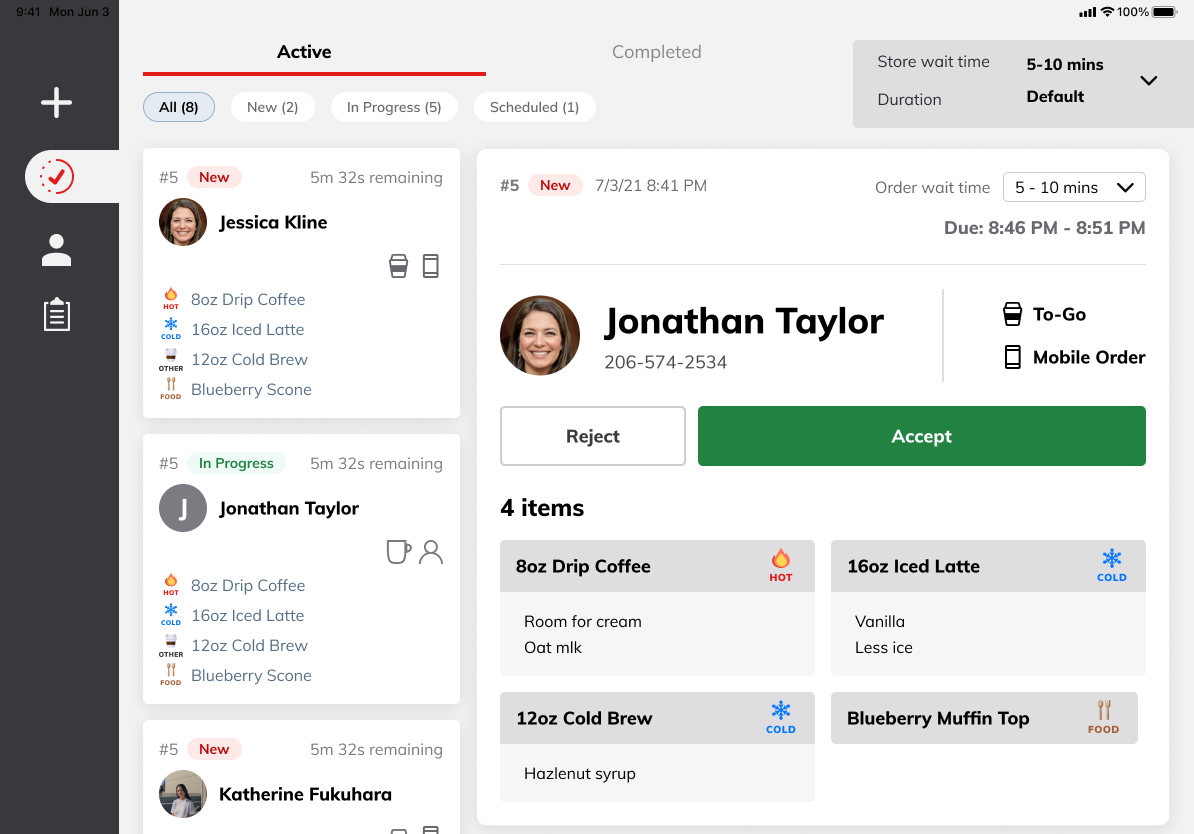Click the Mobile Order phone icon on Jessica's card
The height and width of the screenshot is (834, 1194).
[x=431, y=266]
